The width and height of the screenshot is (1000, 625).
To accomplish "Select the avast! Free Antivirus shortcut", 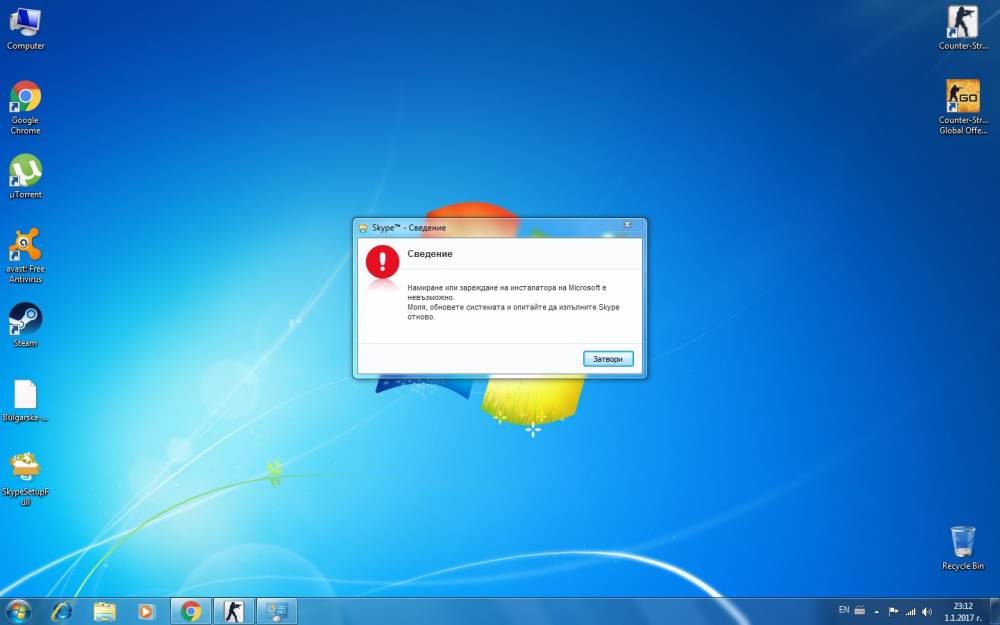I will coord(26,255).
